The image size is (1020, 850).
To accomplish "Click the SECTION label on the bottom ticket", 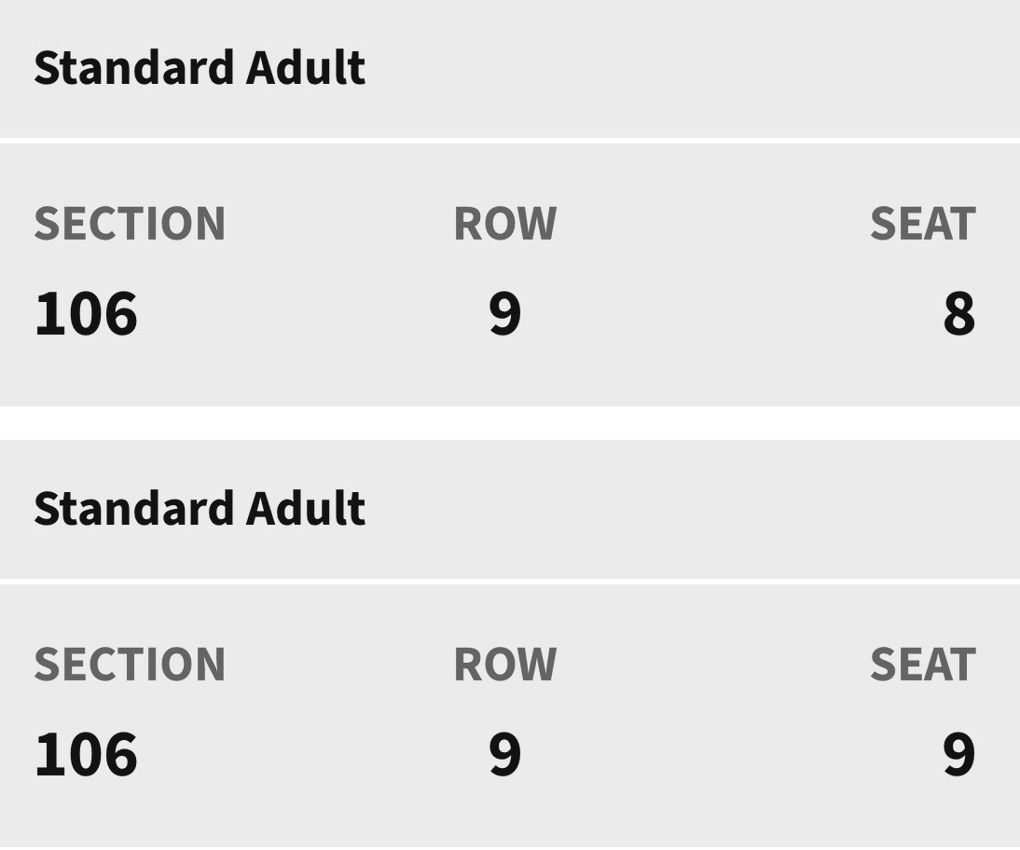I will click(130, 664).
